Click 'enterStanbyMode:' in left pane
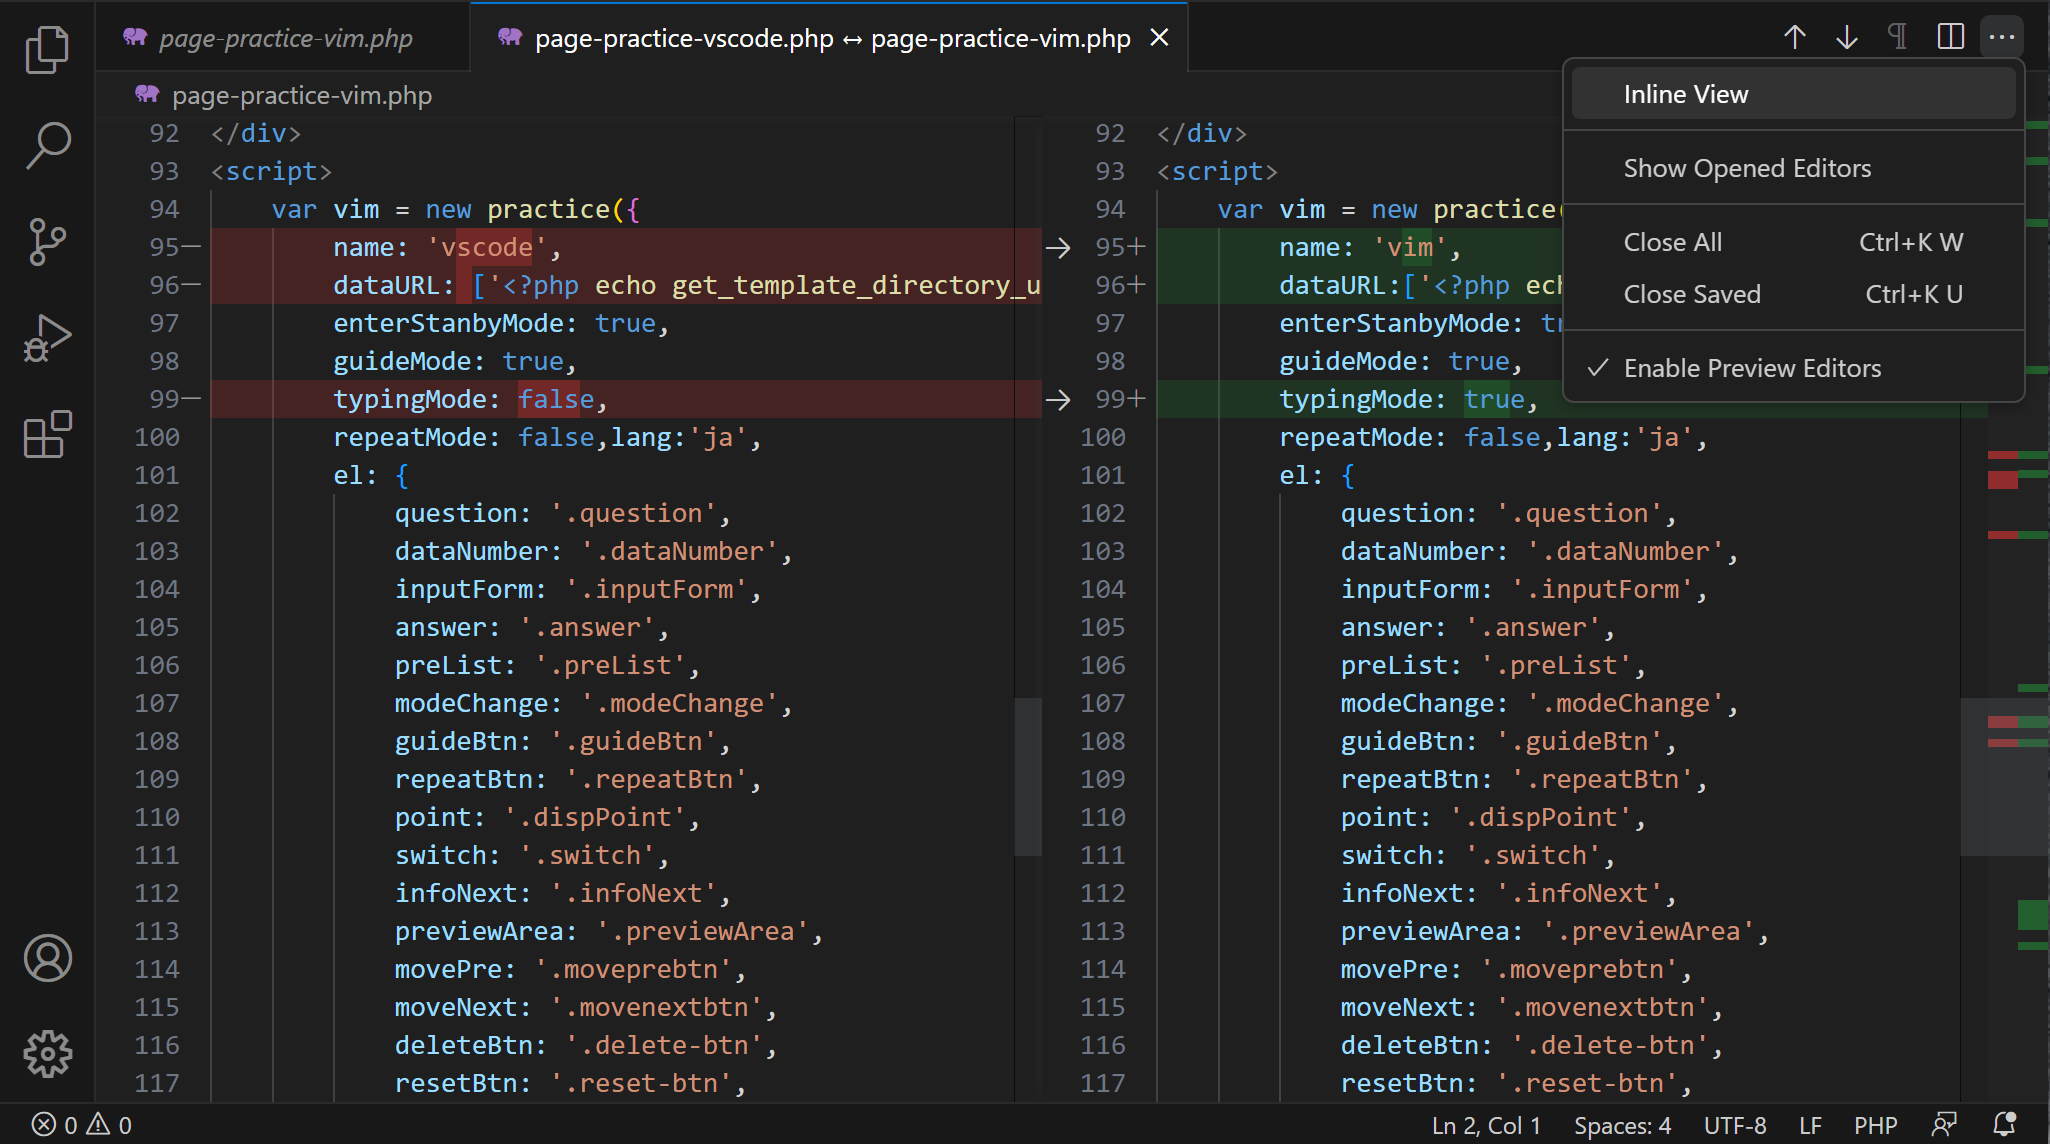Screen dimensions: 2050x1144 456,323
